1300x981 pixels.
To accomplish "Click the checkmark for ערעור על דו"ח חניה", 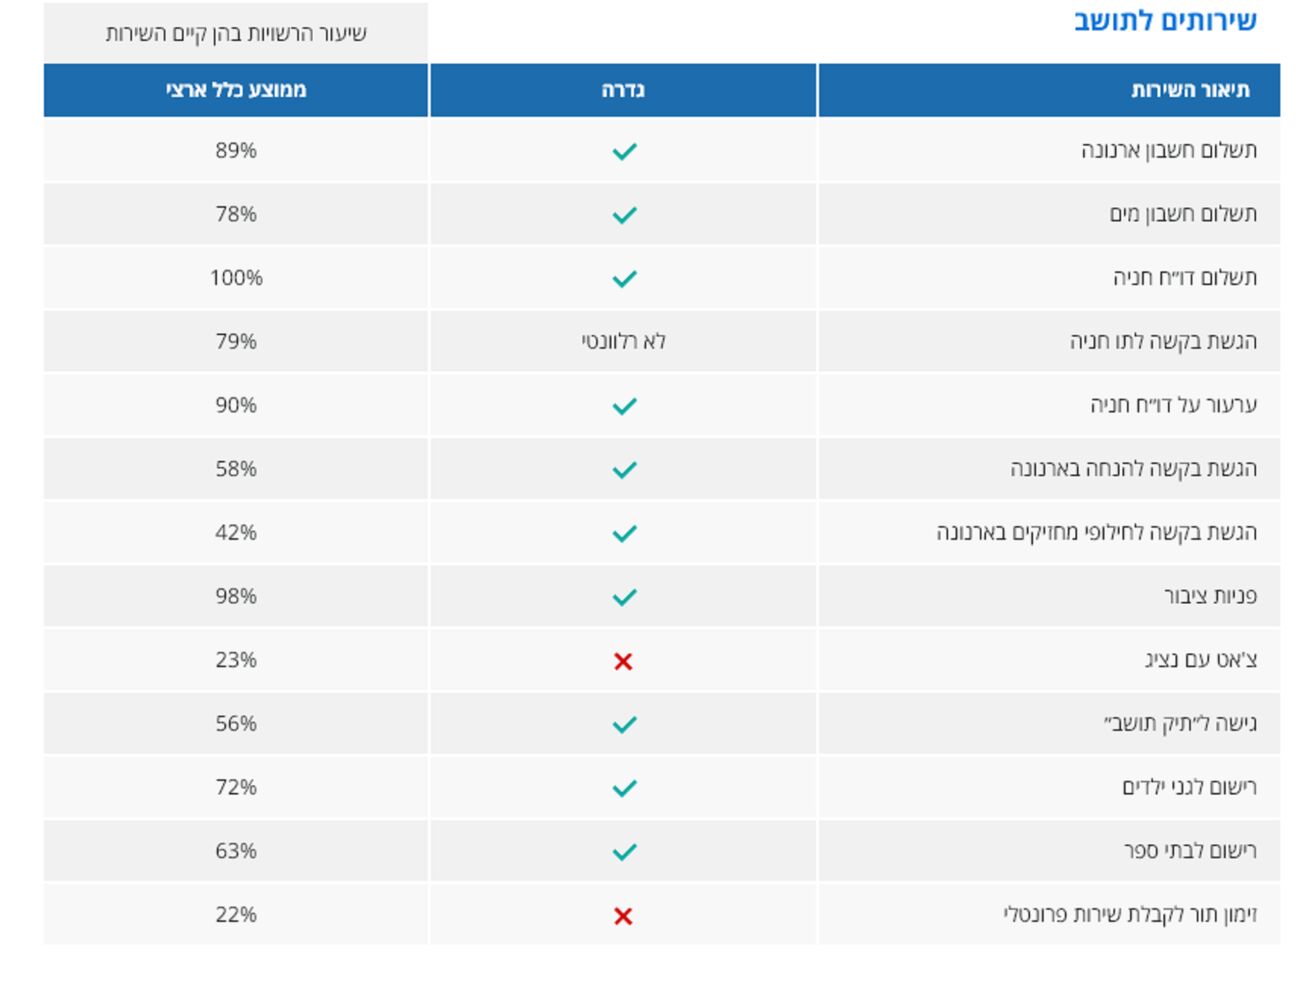I will point(624,406).
